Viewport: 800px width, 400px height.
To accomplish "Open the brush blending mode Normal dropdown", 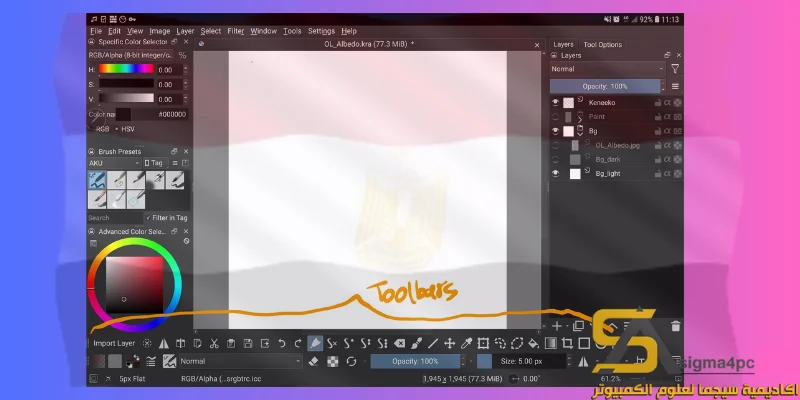I will tap(240, 361).
